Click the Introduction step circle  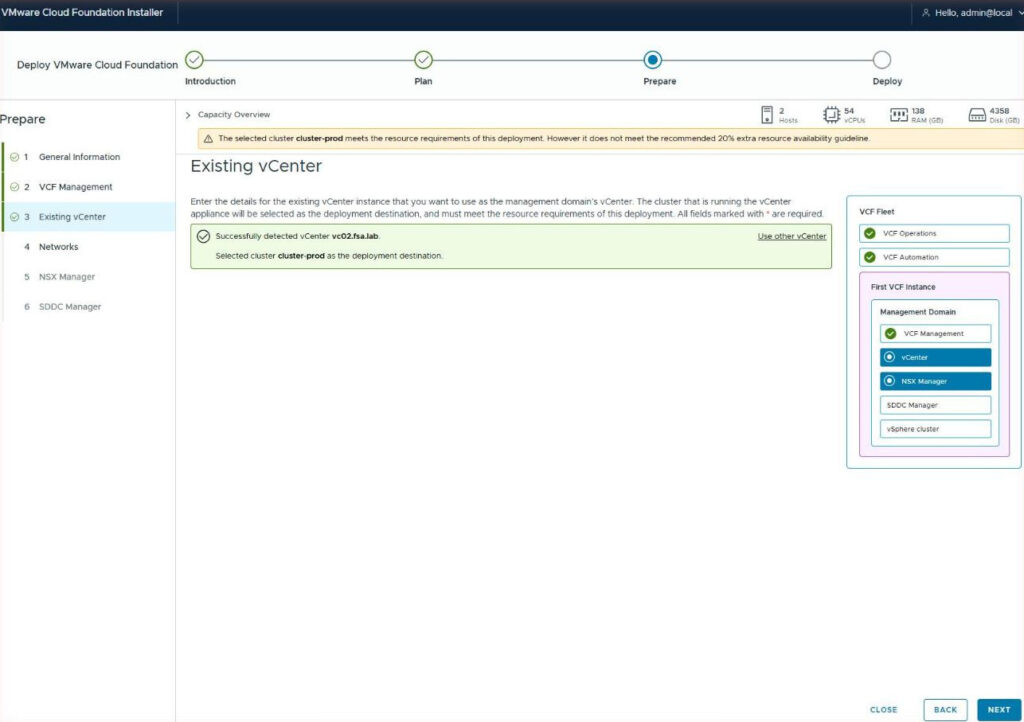click(194, 60)
